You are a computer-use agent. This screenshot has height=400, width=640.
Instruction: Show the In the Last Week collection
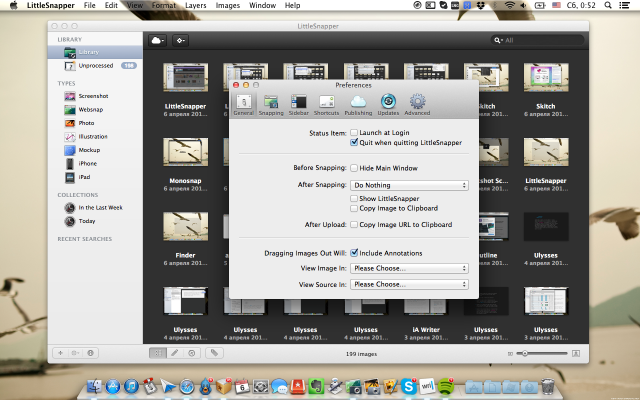point(100,207)
